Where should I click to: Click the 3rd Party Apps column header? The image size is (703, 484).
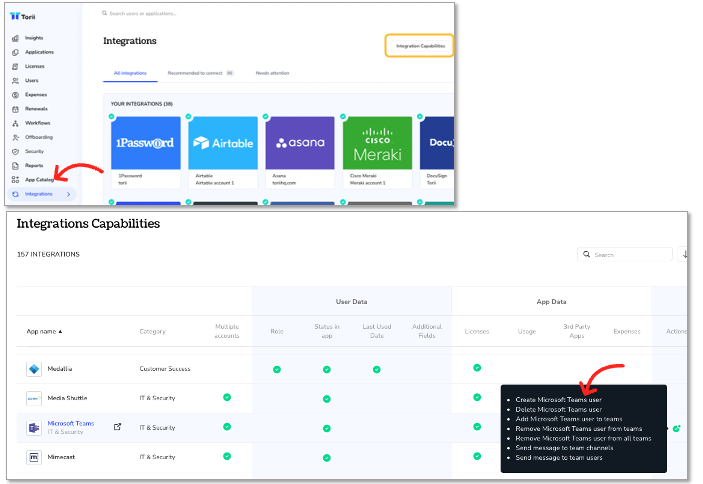(577, 331)
